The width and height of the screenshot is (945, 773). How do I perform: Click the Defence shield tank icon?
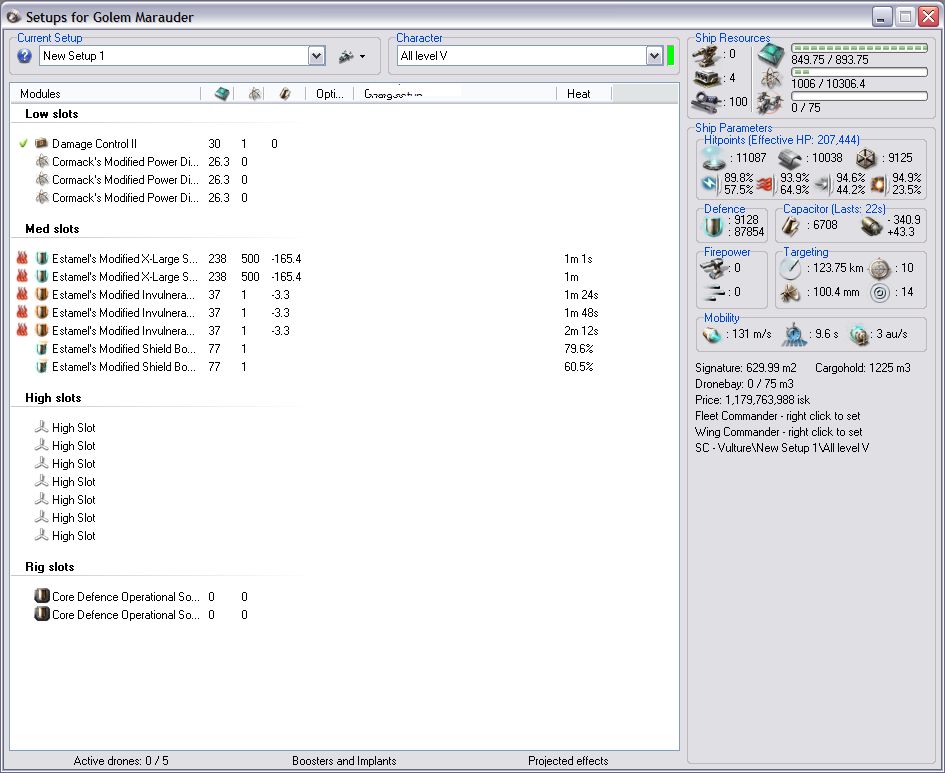click(714, 227)
